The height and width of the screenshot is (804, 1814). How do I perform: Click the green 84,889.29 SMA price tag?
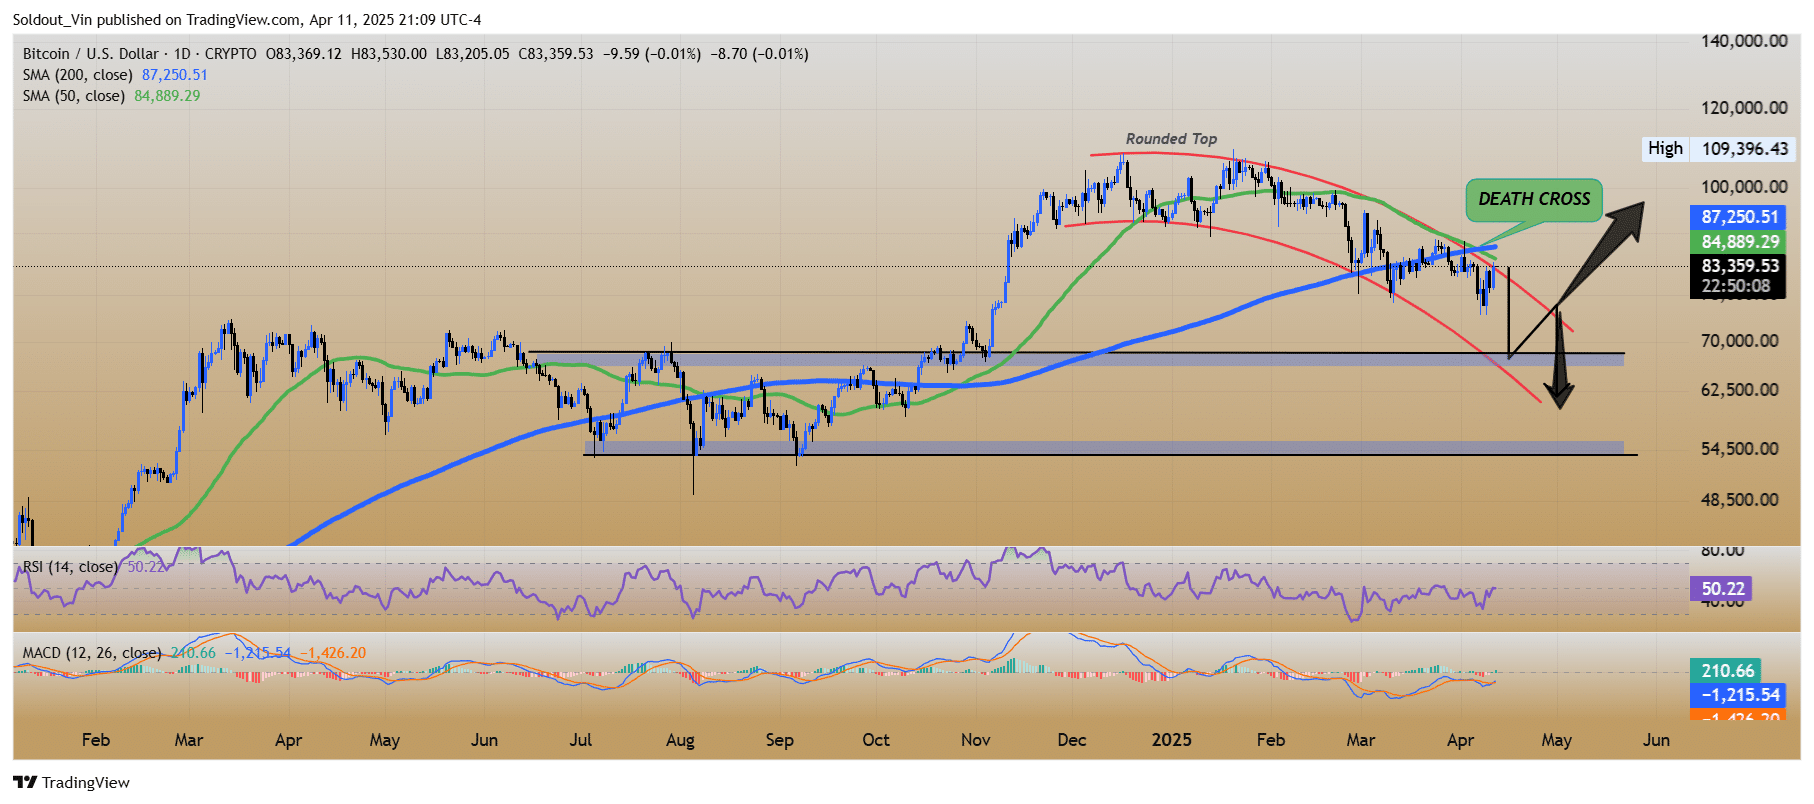pos(1739,242)
